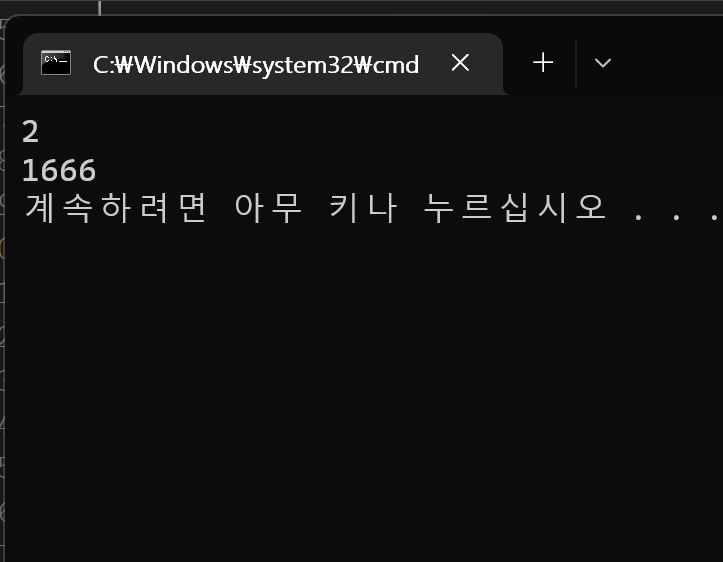Click the word 계속하려면 in the prompt

click(x=115, y=208)
